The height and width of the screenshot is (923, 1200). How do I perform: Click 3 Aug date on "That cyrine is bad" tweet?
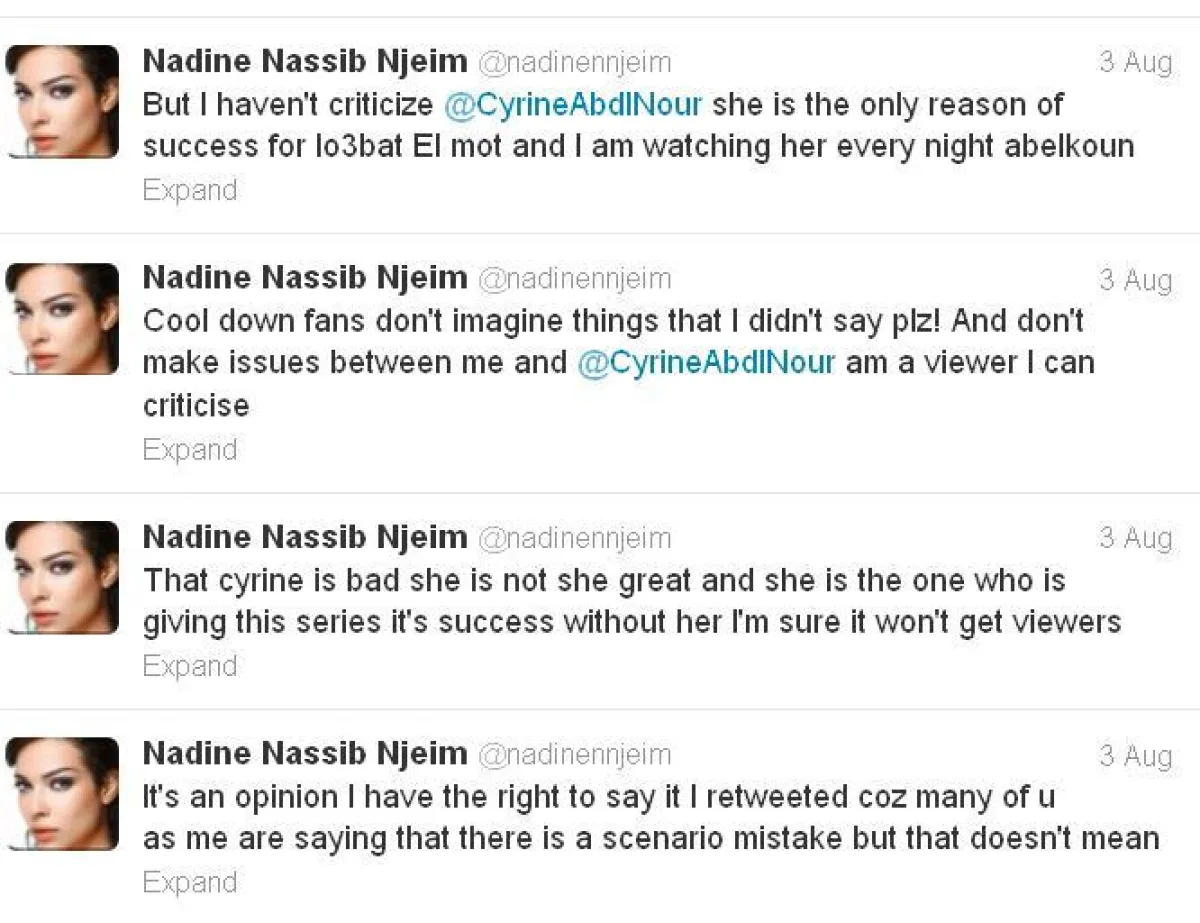[1135, 538]
